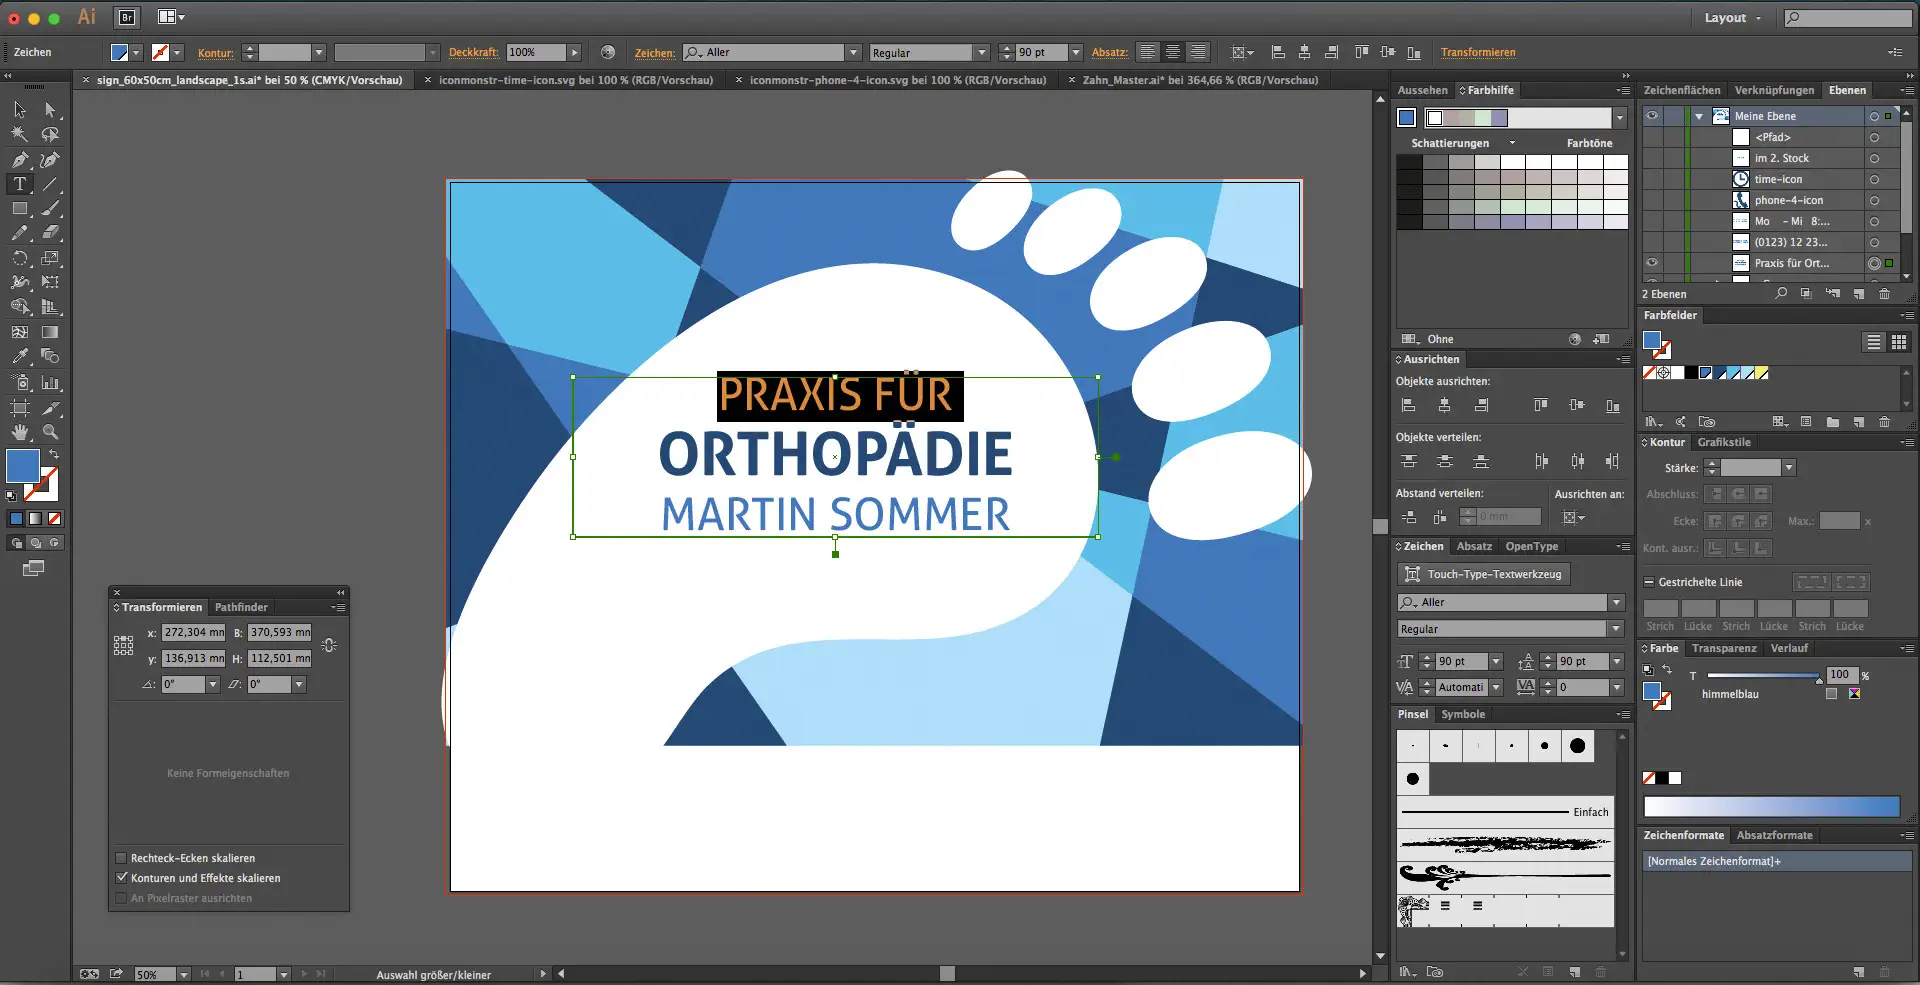Image resolution: width=1920 pixels, height=985 pixels.
Task: Open the font family dropdown in Zeichen panel
Action: tap(1616, 602)
